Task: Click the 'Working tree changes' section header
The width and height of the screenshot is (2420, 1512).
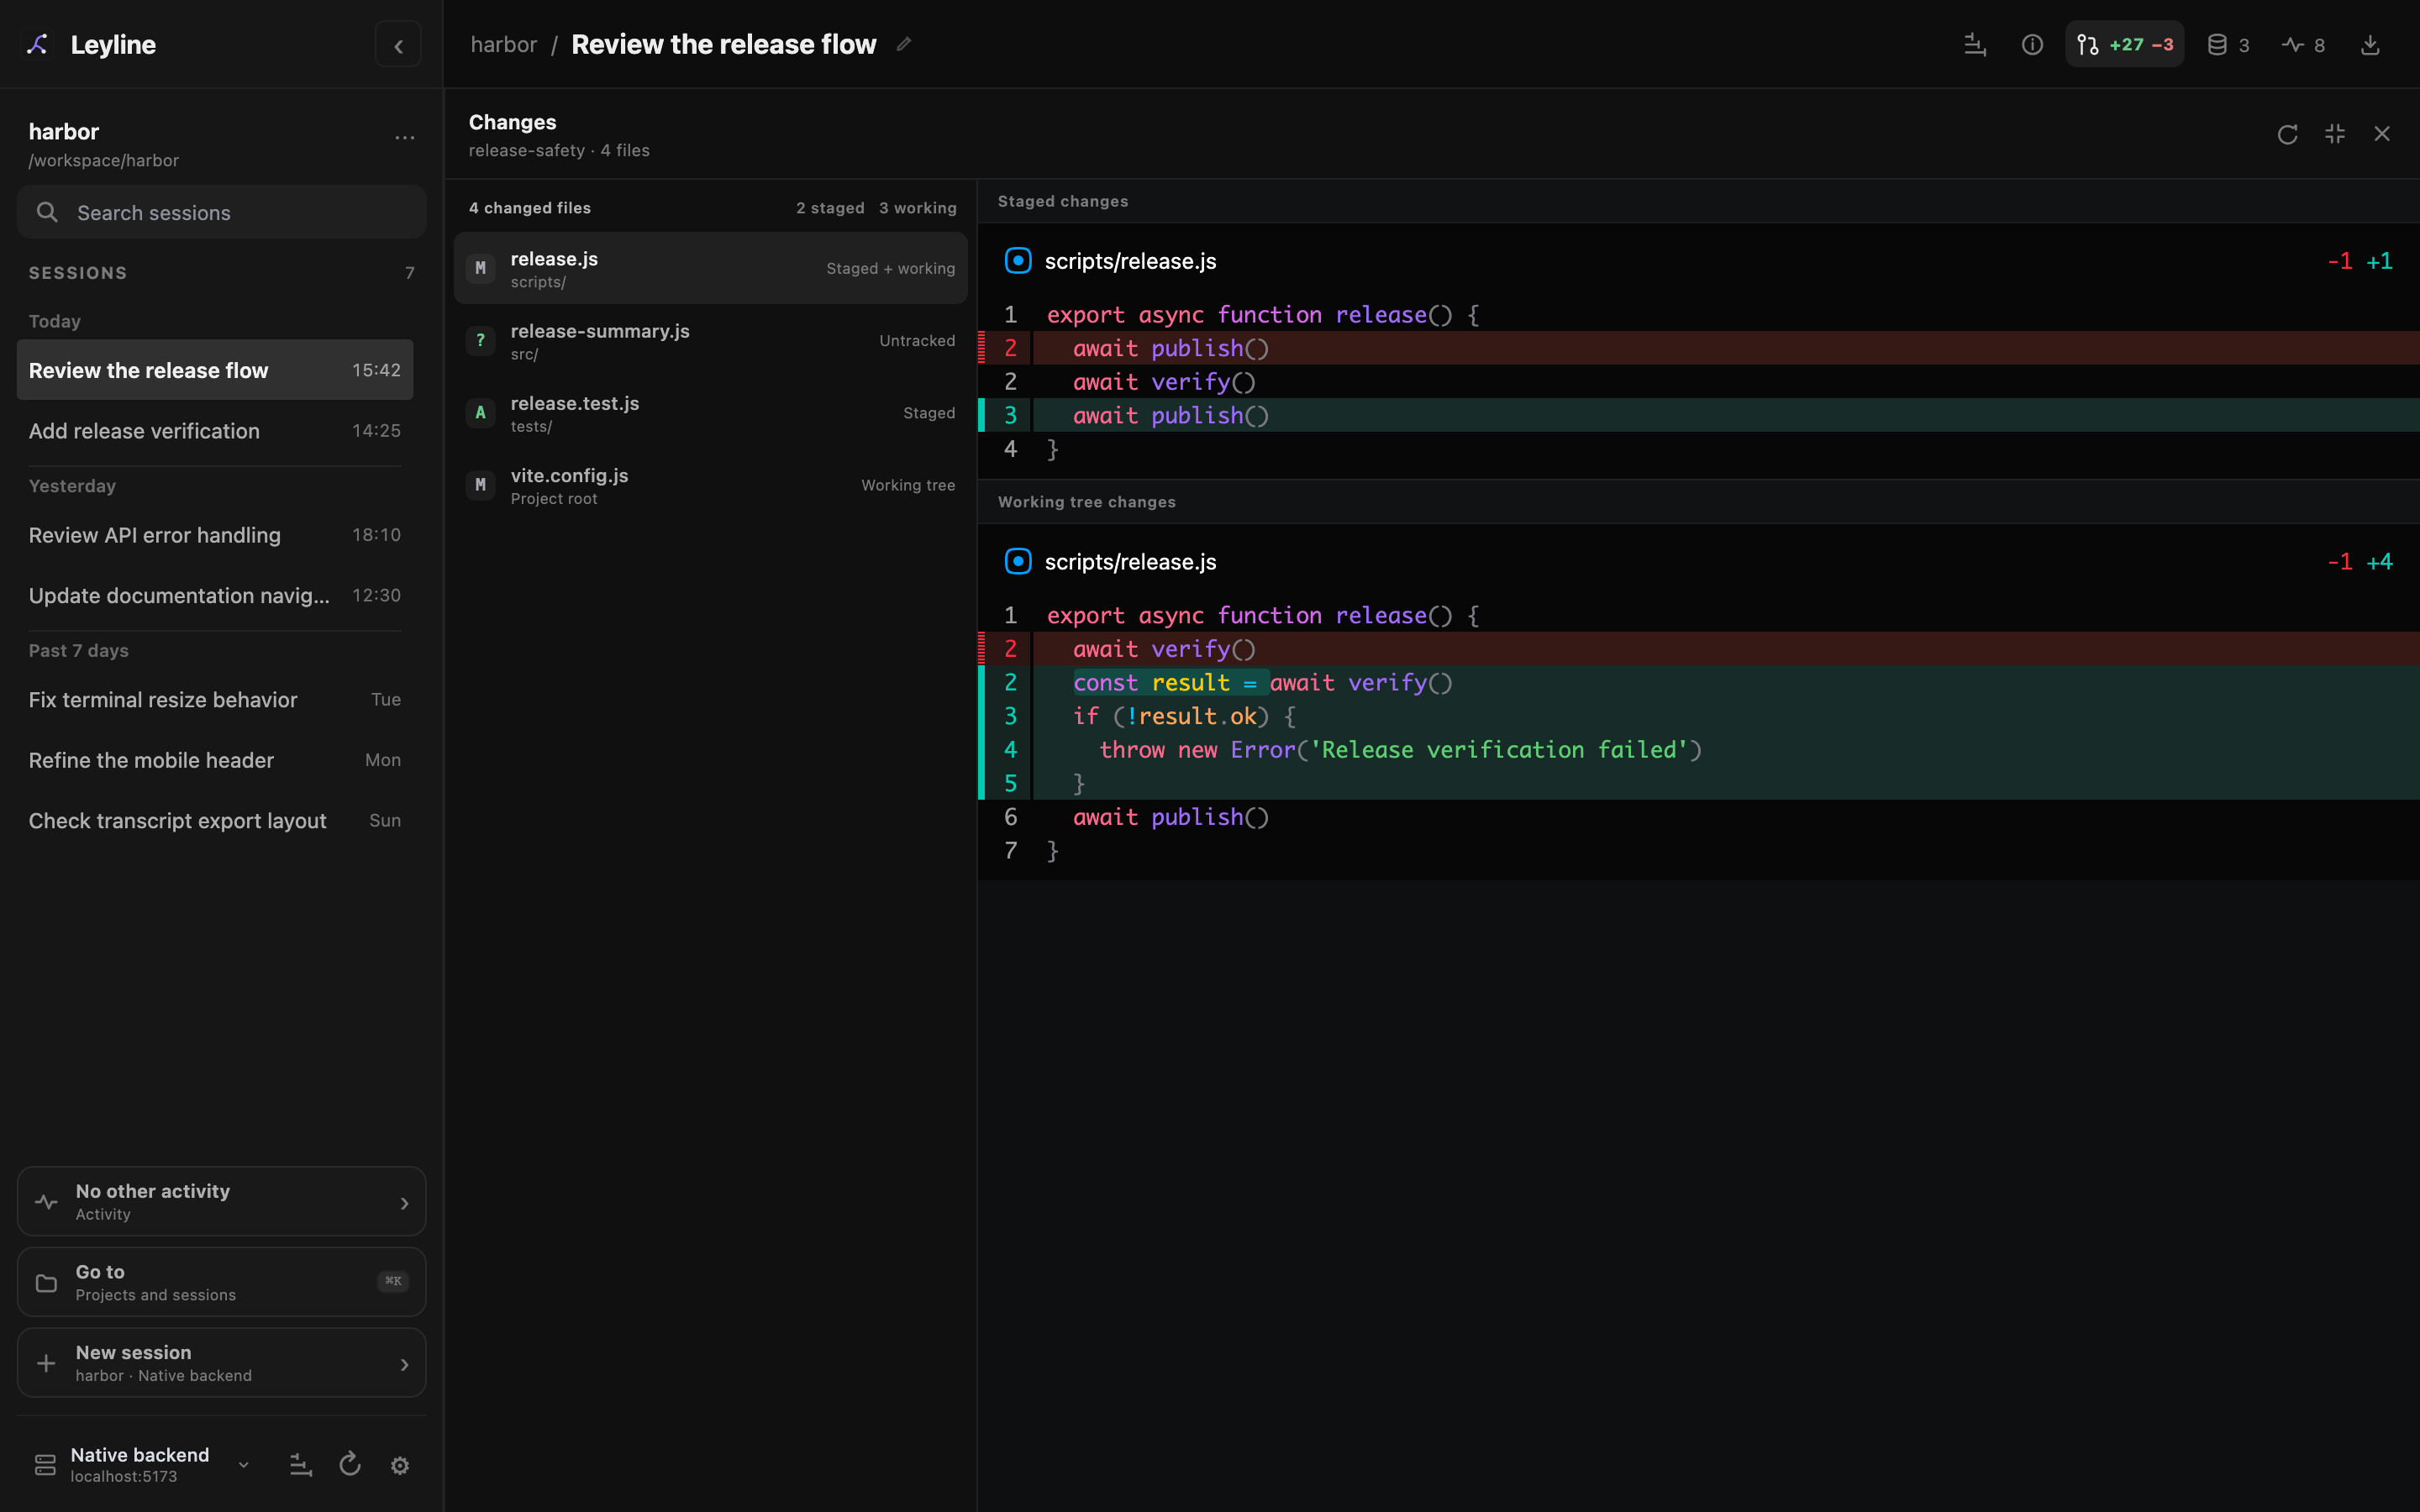Action: [x=1087, y=502]
